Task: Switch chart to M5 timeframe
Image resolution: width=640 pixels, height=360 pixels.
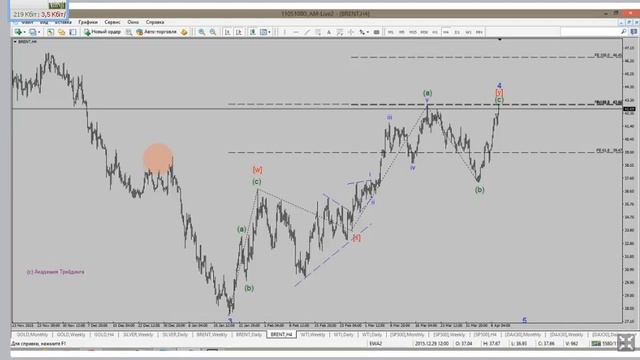Action: [x=402, y=32]
